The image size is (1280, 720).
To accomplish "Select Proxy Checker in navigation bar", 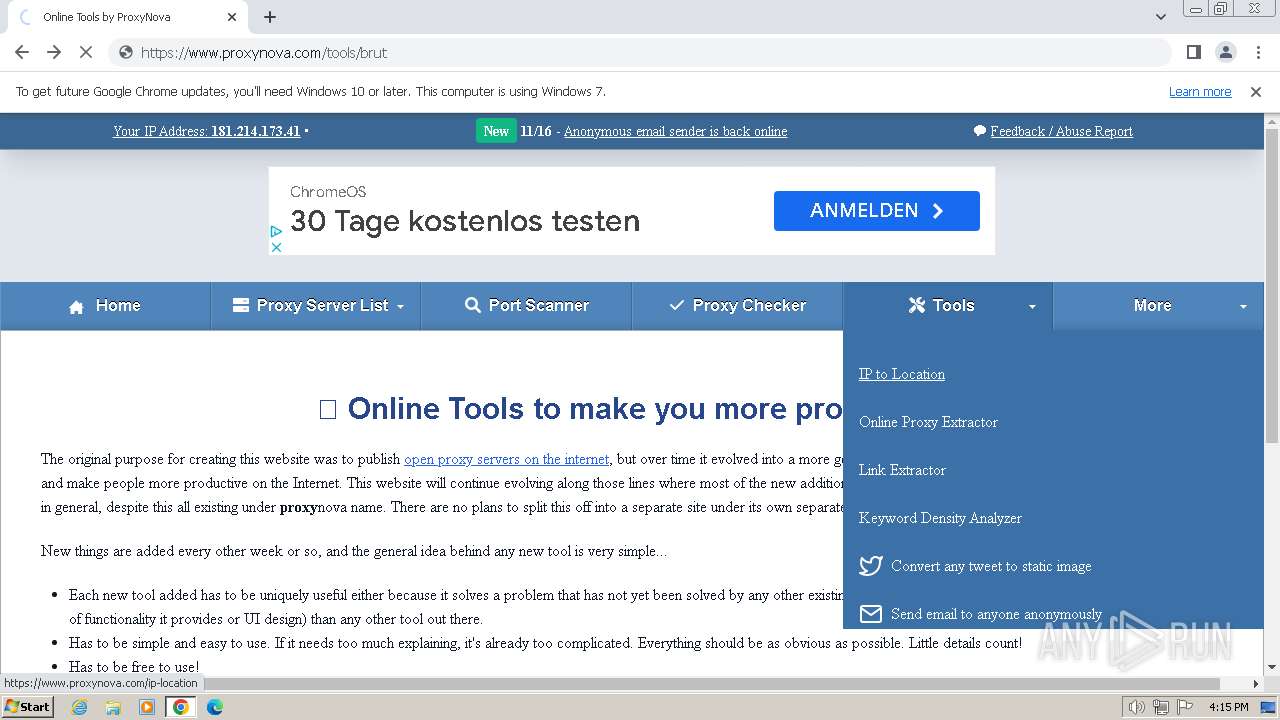I will tap(737, 306).
